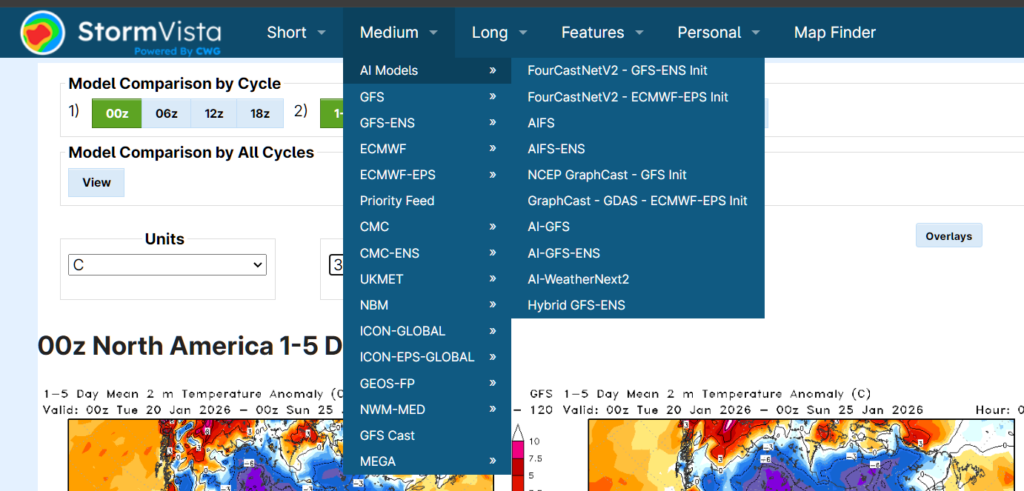Open the Units dropdown showing C
1024x491 pixels.
click(x=167, y=265)
